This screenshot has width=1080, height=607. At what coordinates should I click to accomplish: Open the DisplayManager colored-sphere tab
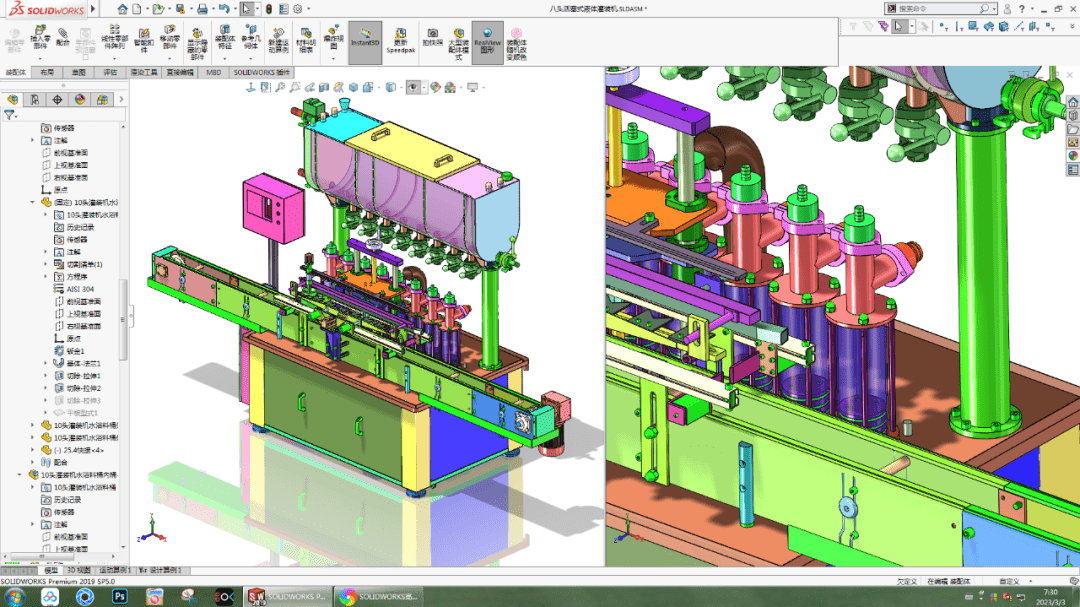80,100
